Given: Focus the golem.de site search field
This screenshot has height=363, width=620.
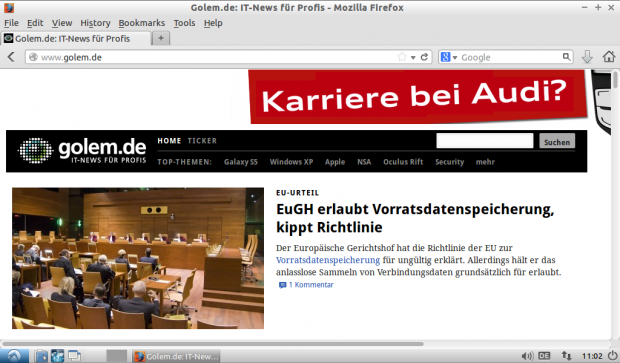Looking at the screenshot, I should (x=485, y=141).
